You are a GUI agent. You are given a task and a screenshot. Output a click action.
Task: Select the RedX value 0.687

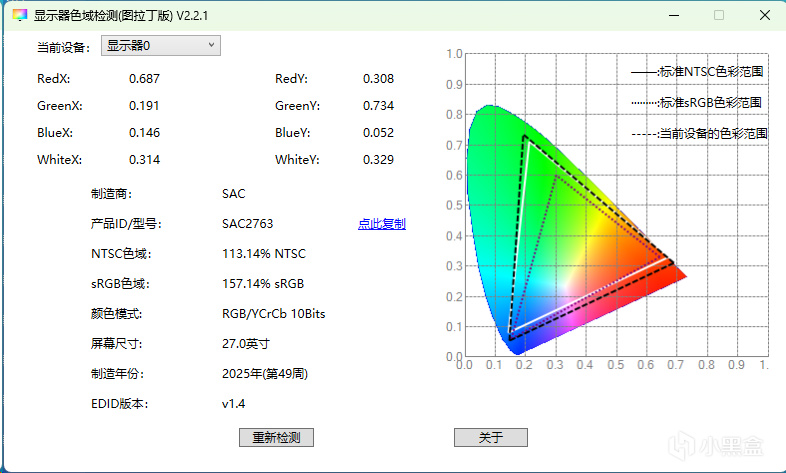[x=144, y=79]
